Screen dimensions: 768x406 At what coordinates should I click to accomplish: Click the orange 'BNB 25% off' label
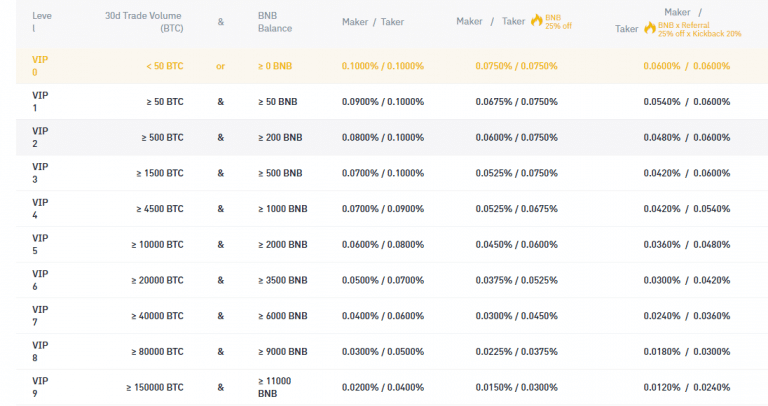tap(558, 22)
